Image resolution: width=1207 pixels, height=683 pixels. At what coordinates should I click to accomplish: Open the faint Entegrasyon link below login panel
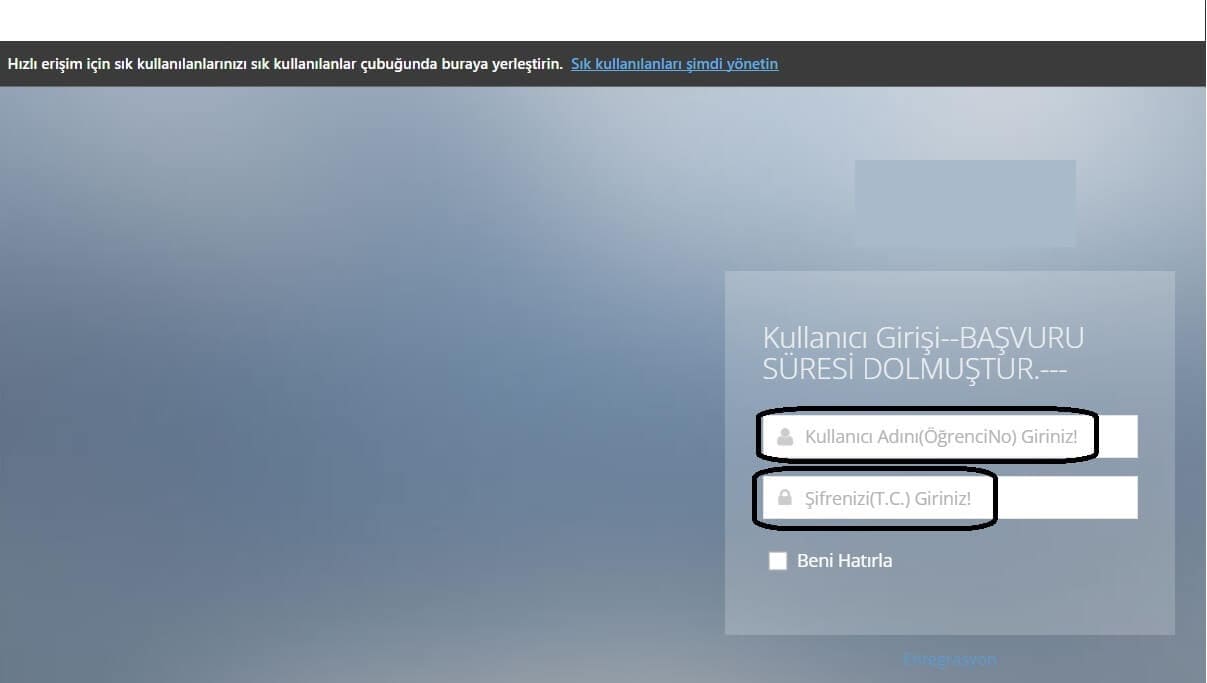(949, 660)
